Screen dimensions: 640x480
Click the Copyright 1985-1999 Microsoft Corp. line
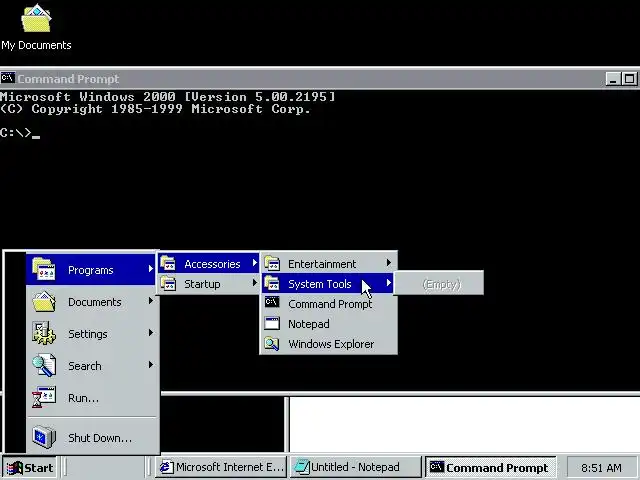pyautogui.click(x=155, y=109)
